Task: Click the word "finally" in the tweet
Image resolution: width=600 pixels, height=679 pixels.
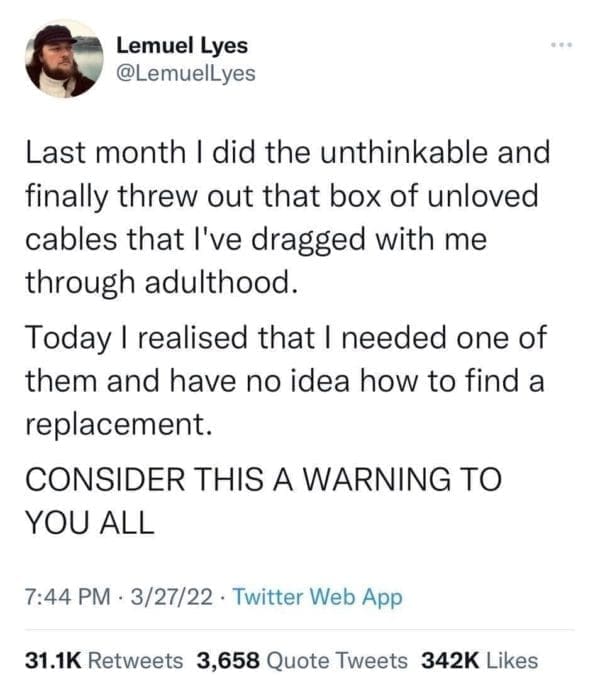Action: coord(62,197)
